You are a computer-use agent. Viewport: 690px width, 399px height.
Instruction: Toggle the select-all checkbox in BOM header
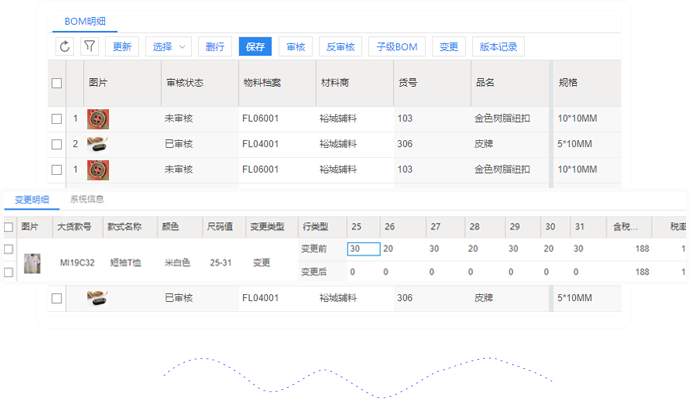[57, 83]
